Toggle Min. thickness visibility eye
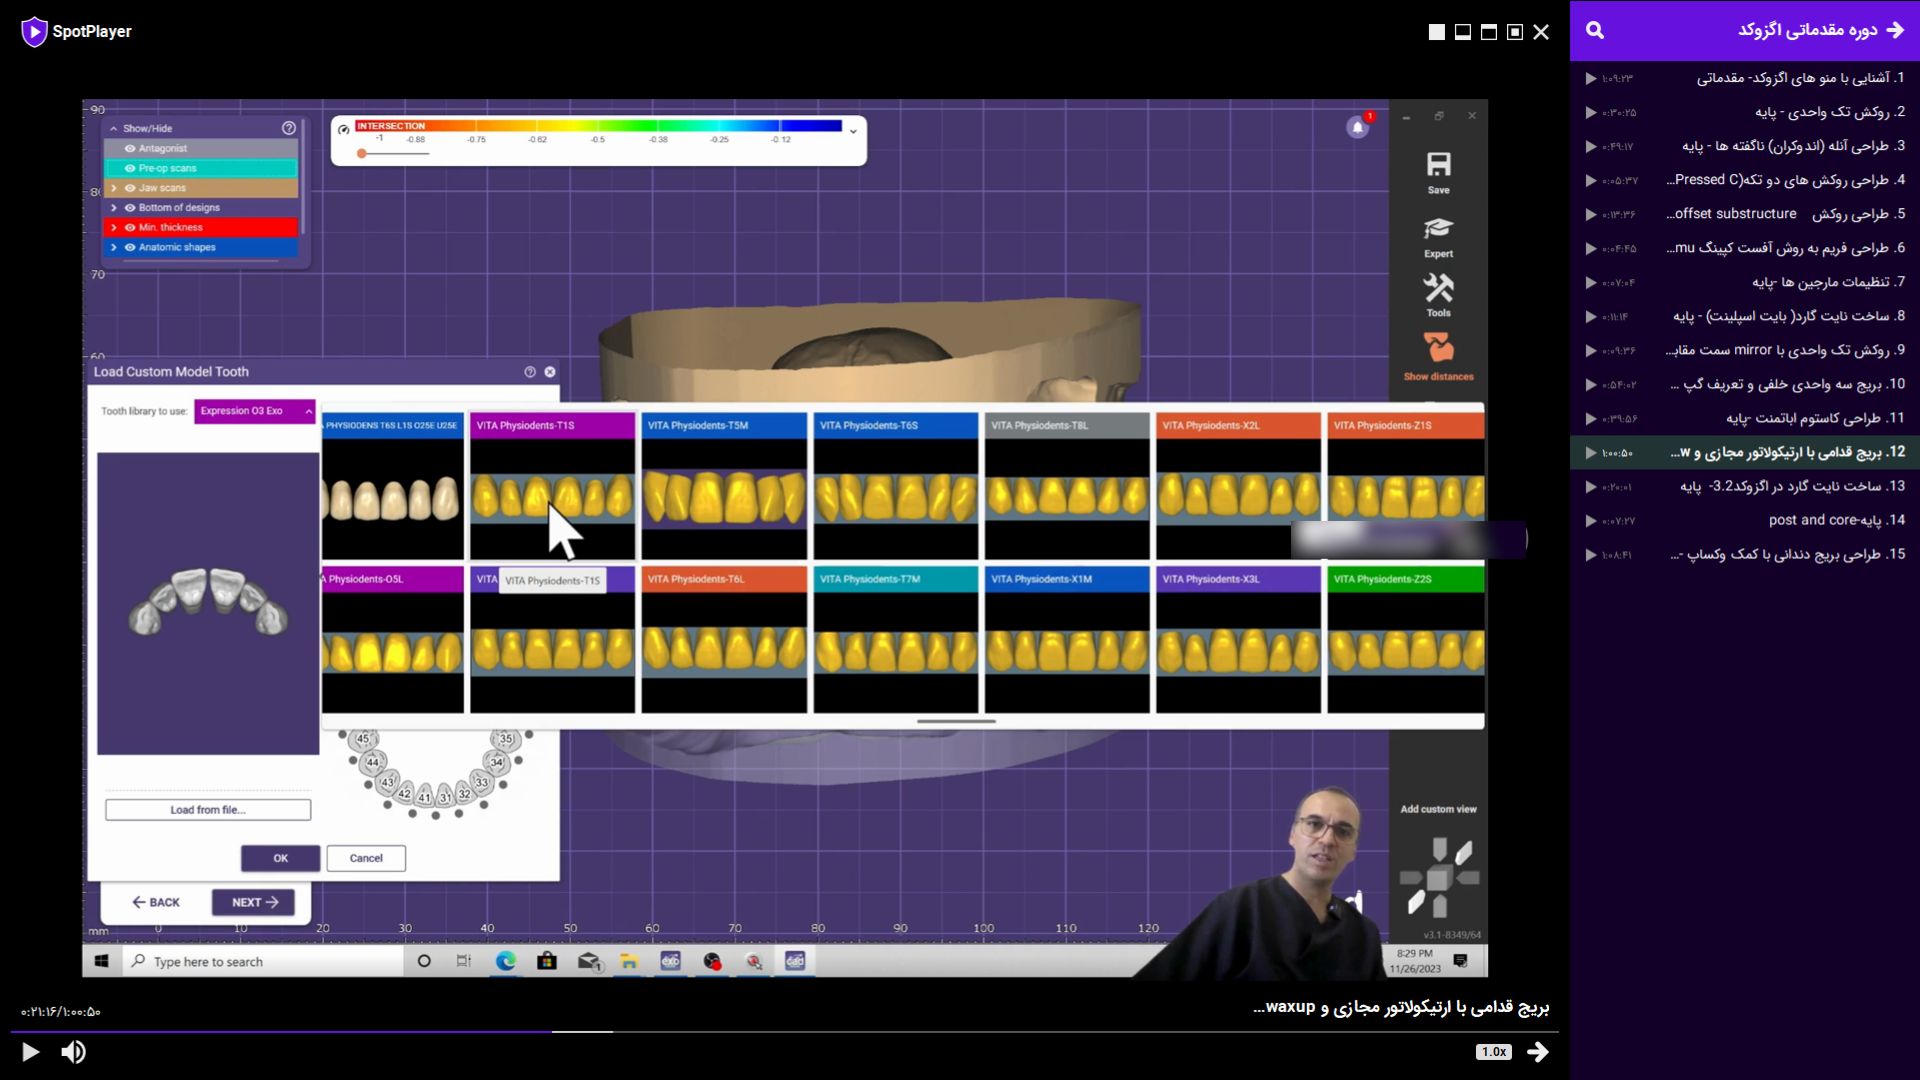 pyautogui.click(x=130, y=228)
